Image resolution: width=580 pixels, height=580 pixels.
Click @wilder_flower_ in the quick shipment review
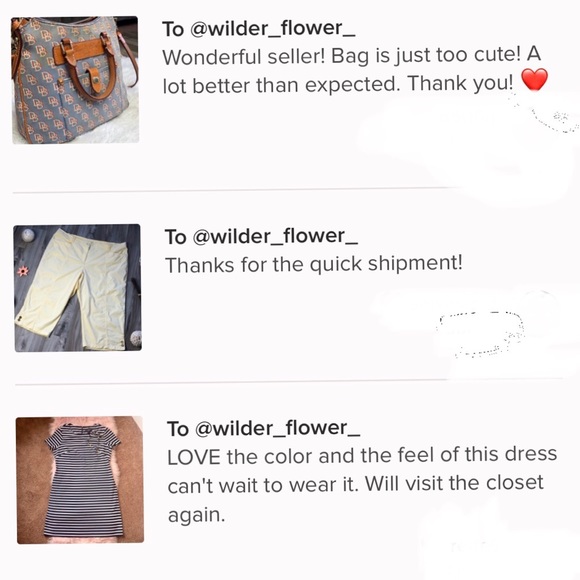pos(275,236)
